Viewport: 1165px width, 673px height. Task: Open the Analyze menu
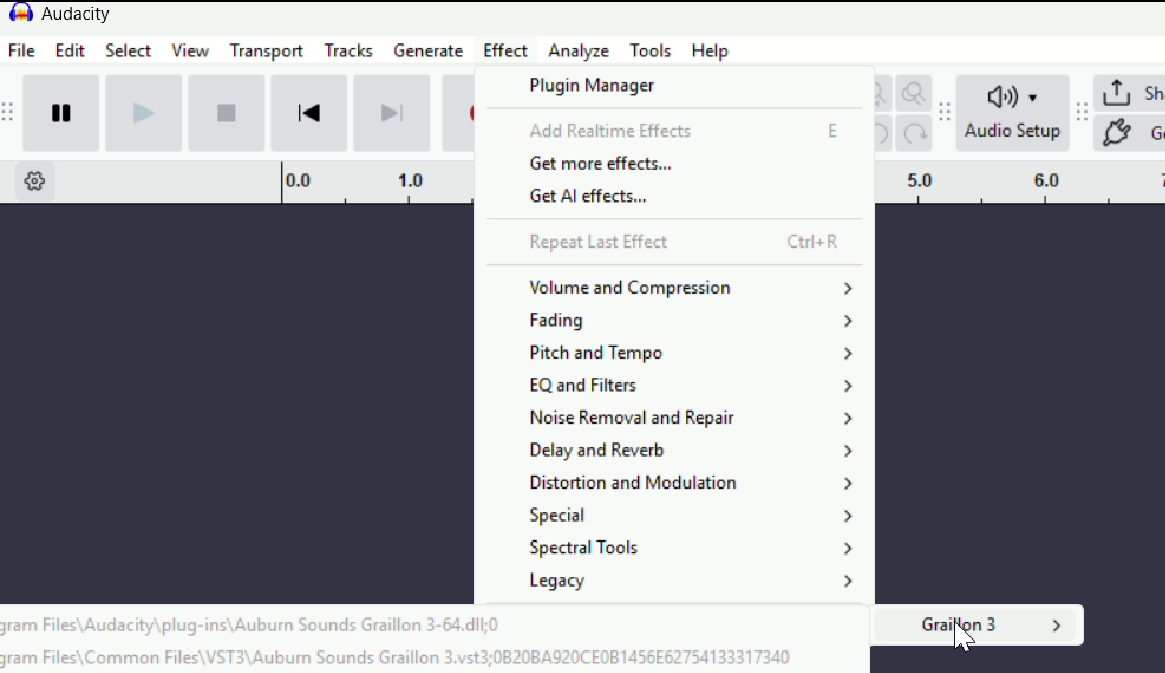click(578, 51)
